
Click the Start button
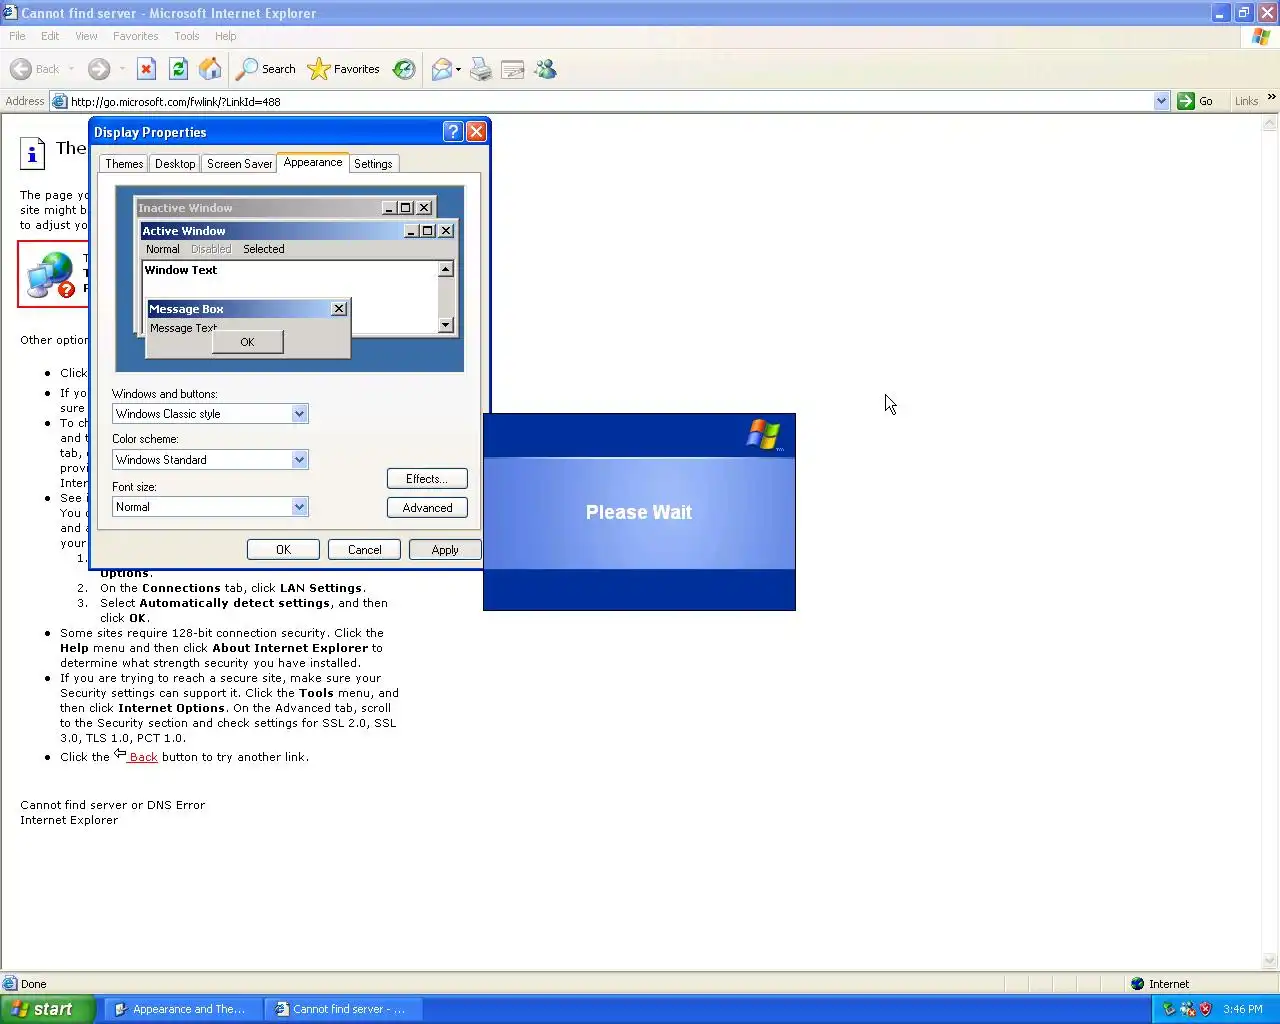click(48, 1009)
